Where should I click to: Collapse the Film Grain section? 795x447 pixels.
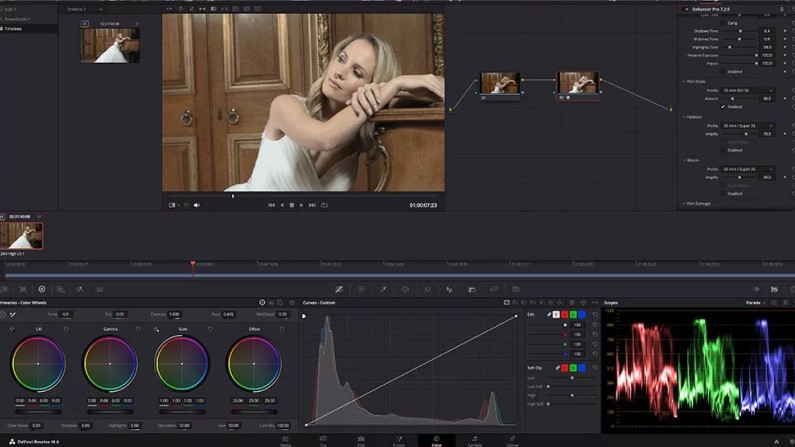684,82
